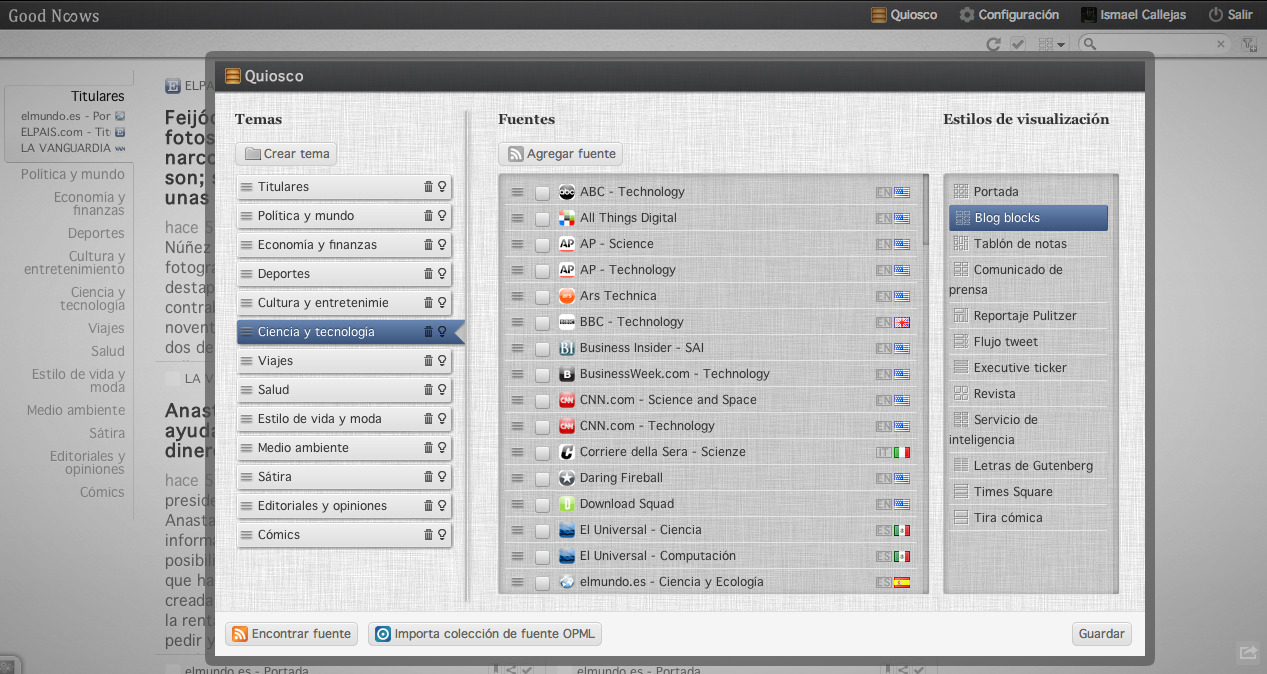Image resolution: width=1267 pixels, height=674 pixels.
Task: Check the ABC - Technology source checkbox
Action: (542, 192)
